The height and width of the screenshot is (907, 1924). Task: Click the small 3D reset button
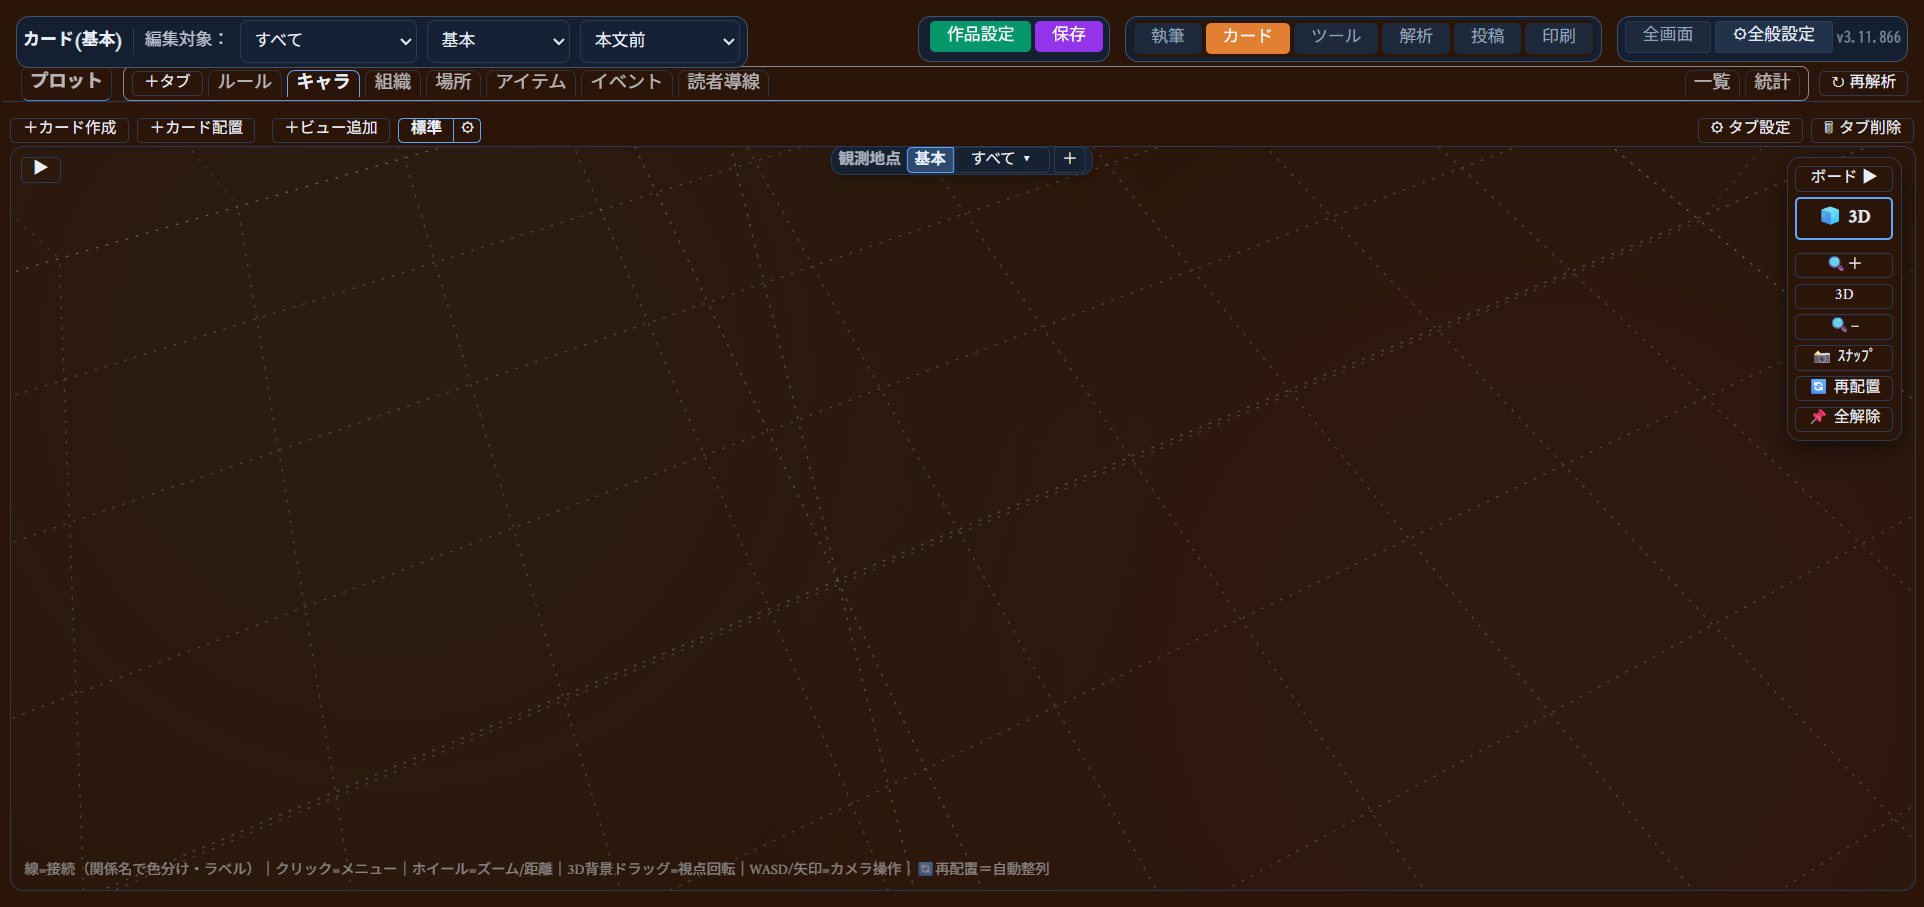(x=1843, y=295)
